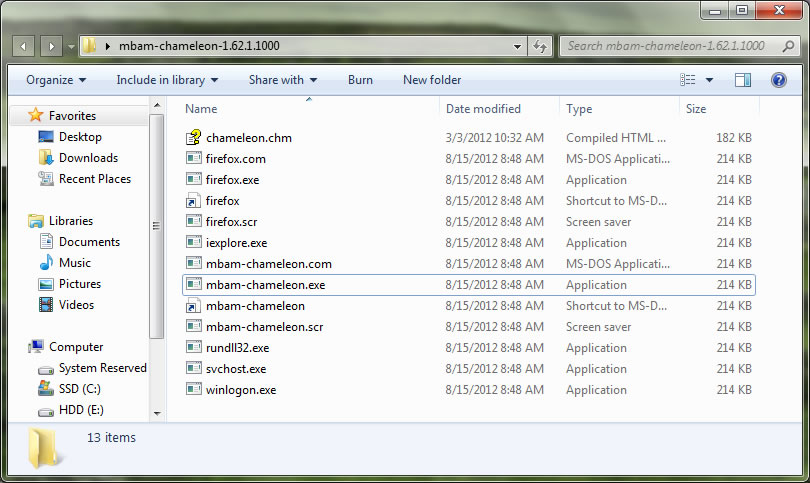Image resolution: width=810 pixels, height=483 pixels.
Task: Open the Help question mark icon
Action: pos(778,80)
